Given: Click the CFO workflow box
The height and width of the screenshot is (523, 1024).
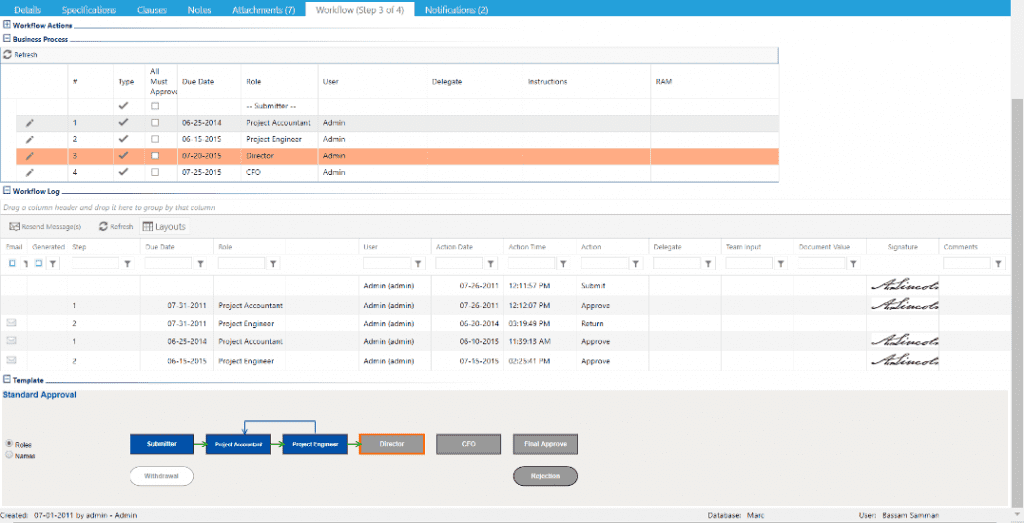Looking at the screenshot, I should coord(468,444).
